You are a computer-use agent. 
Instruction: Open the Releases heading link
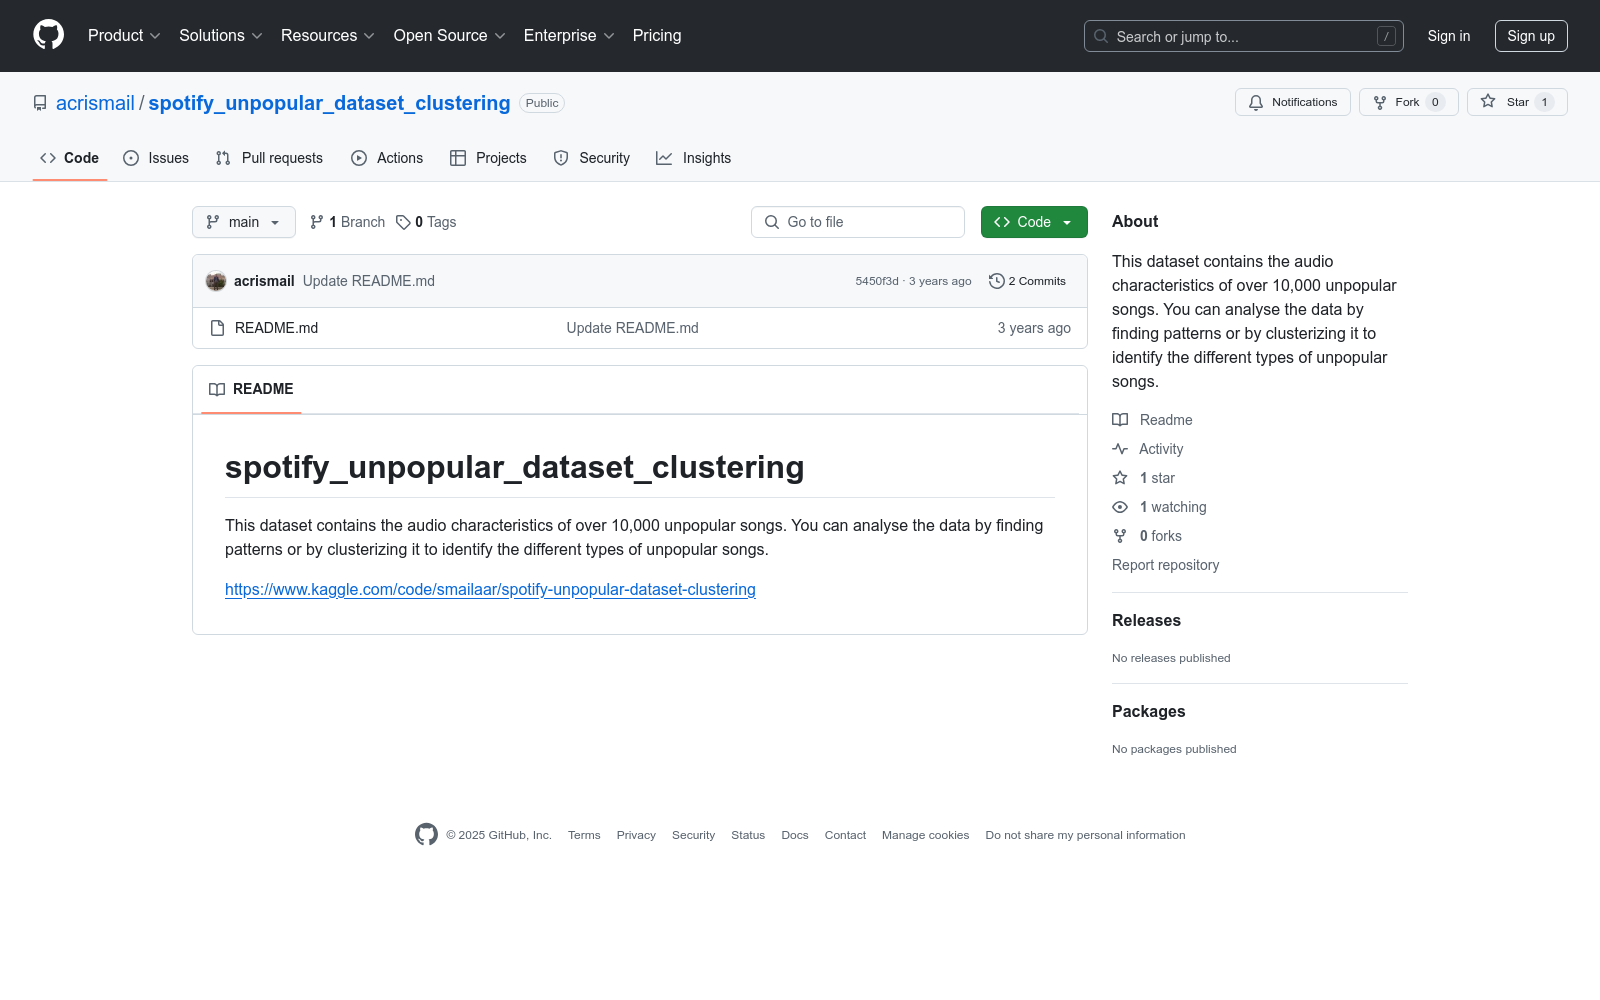(1146, 620)
